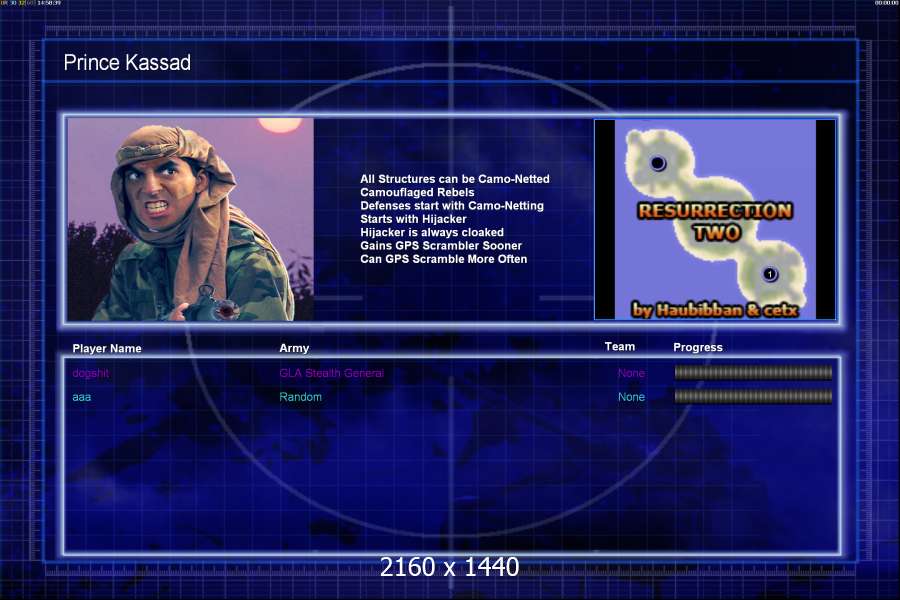The width and height of the screenshot is (900, 600).
Task: Click loading progress bar for aaa
Action: pyautogui.click(x=753, y=396)
